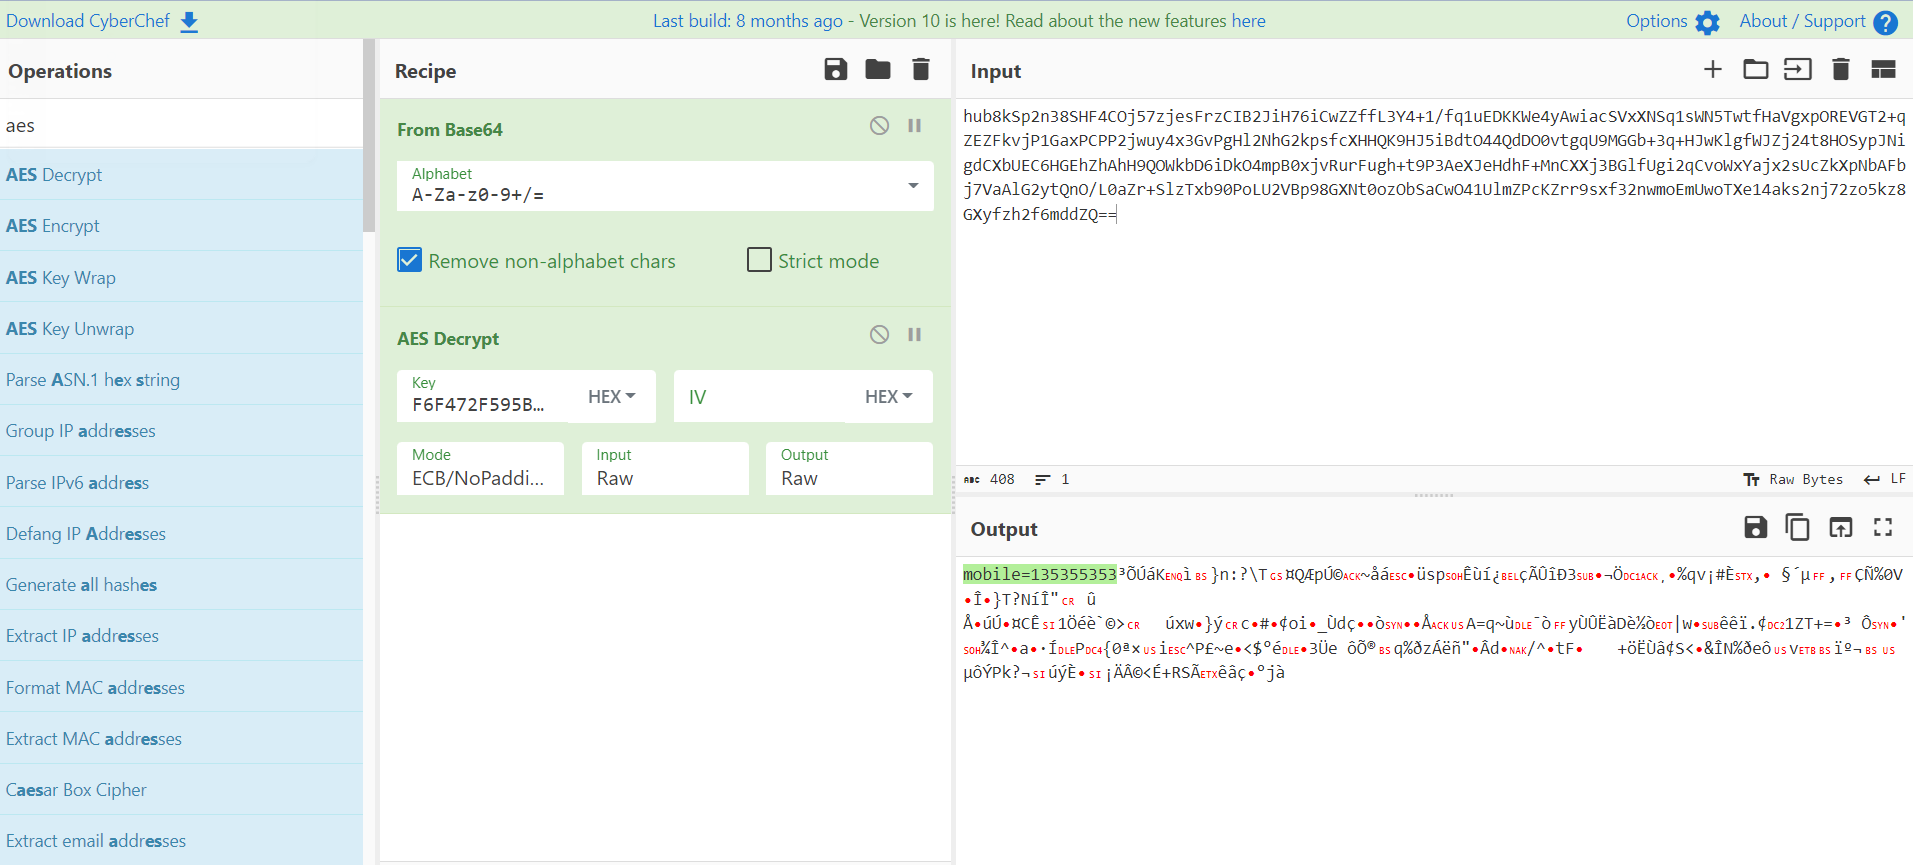Viewport: 1913px width, 865px height.
Task: Open folder as input
Action: [x=1755, y=69]
